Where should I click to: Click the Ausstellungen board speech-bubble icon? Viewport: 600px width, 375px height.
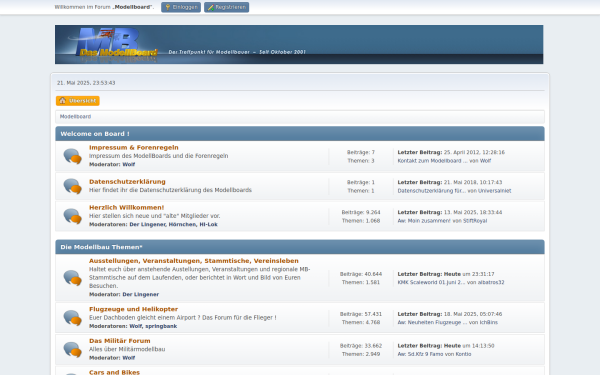click(x=72, y=278)
